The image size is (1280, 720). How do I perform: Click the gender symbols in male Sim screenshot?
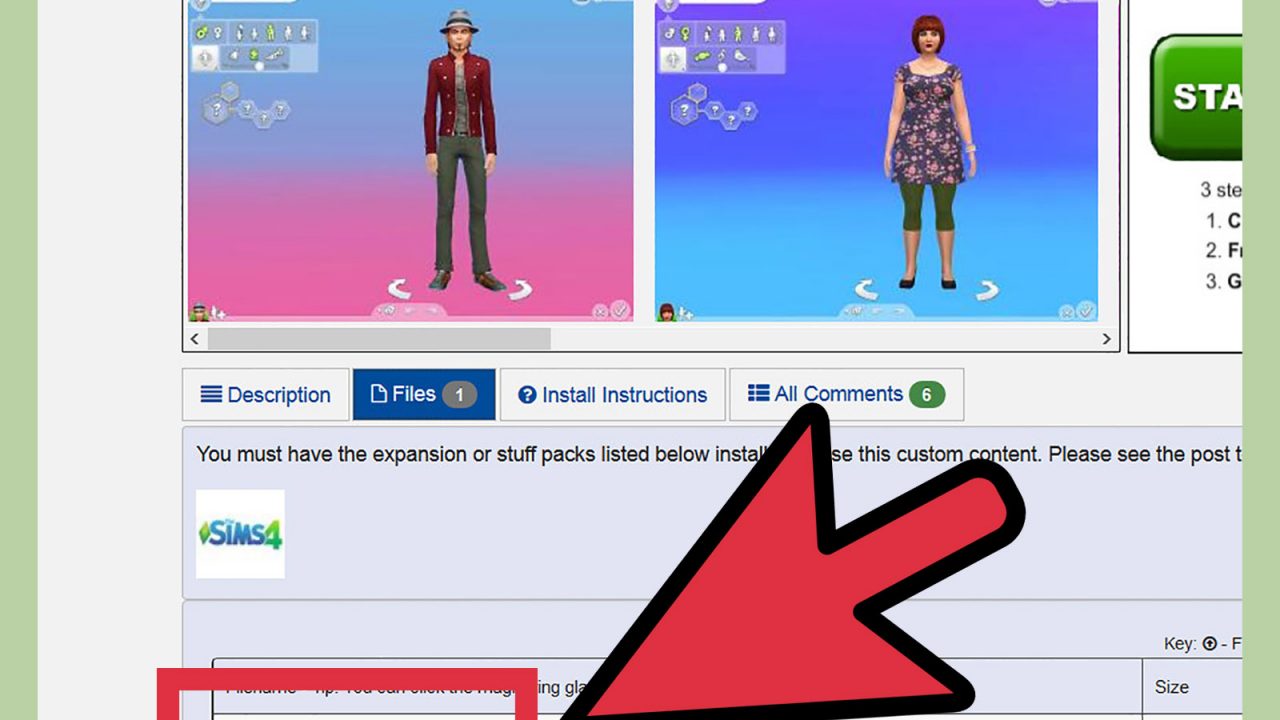207,33
